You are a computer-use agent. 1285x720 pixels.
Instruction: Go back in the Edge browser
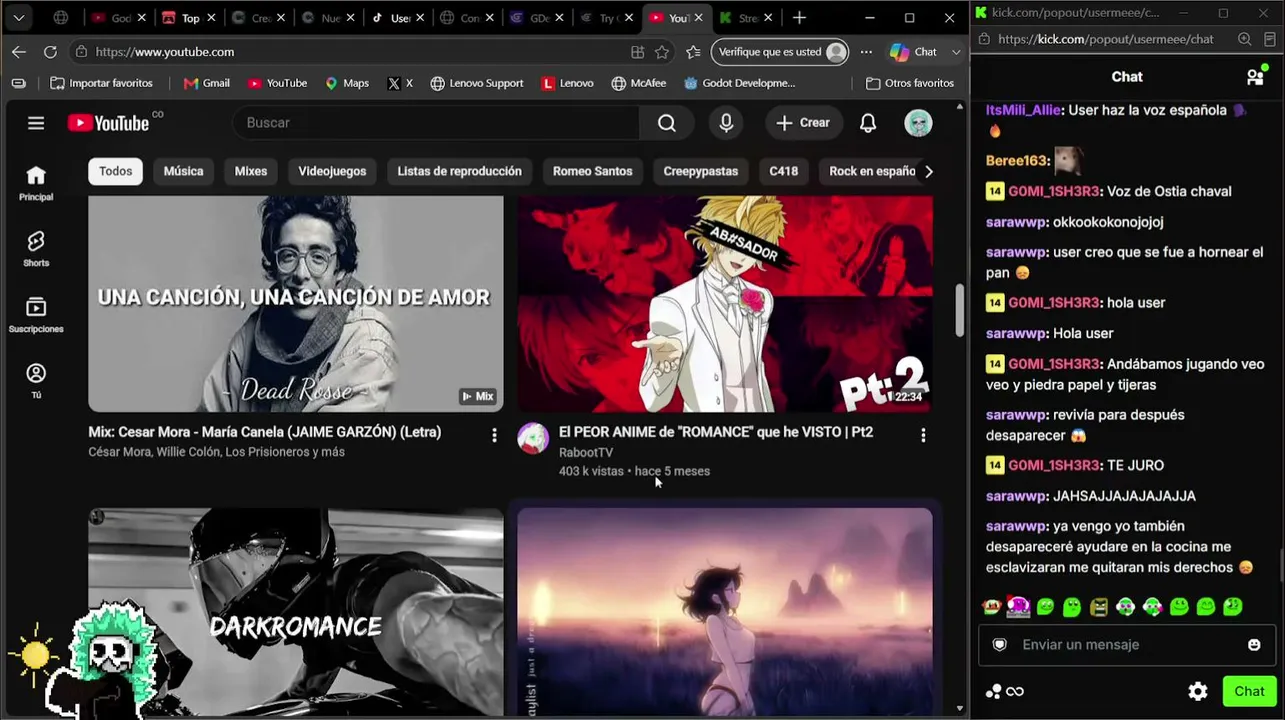point(19,52)
